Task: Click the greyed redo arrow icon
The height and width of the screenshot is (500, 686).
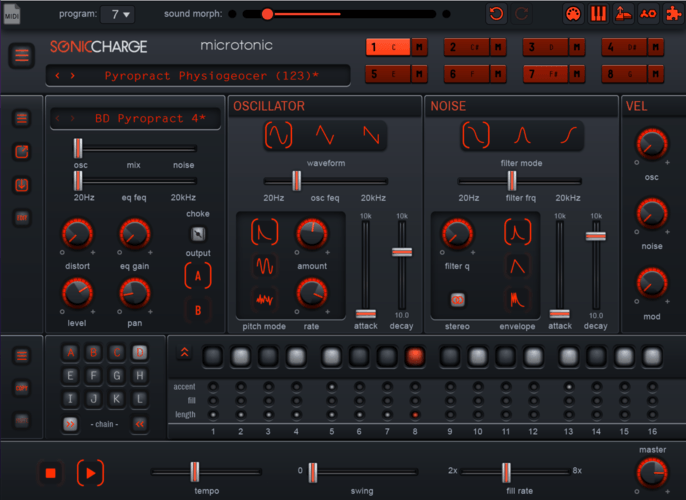Action: tap(521, 14)
